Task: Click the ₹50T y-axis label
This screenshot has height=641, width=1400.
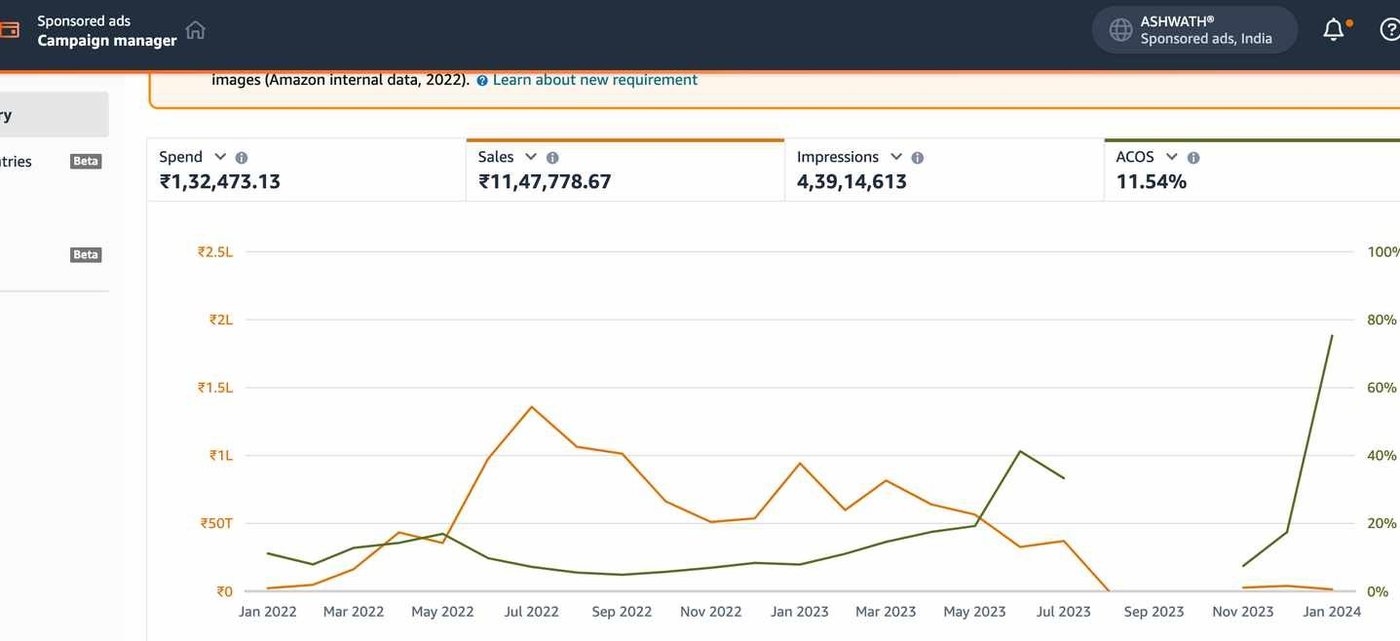Action: pos(215,524)
